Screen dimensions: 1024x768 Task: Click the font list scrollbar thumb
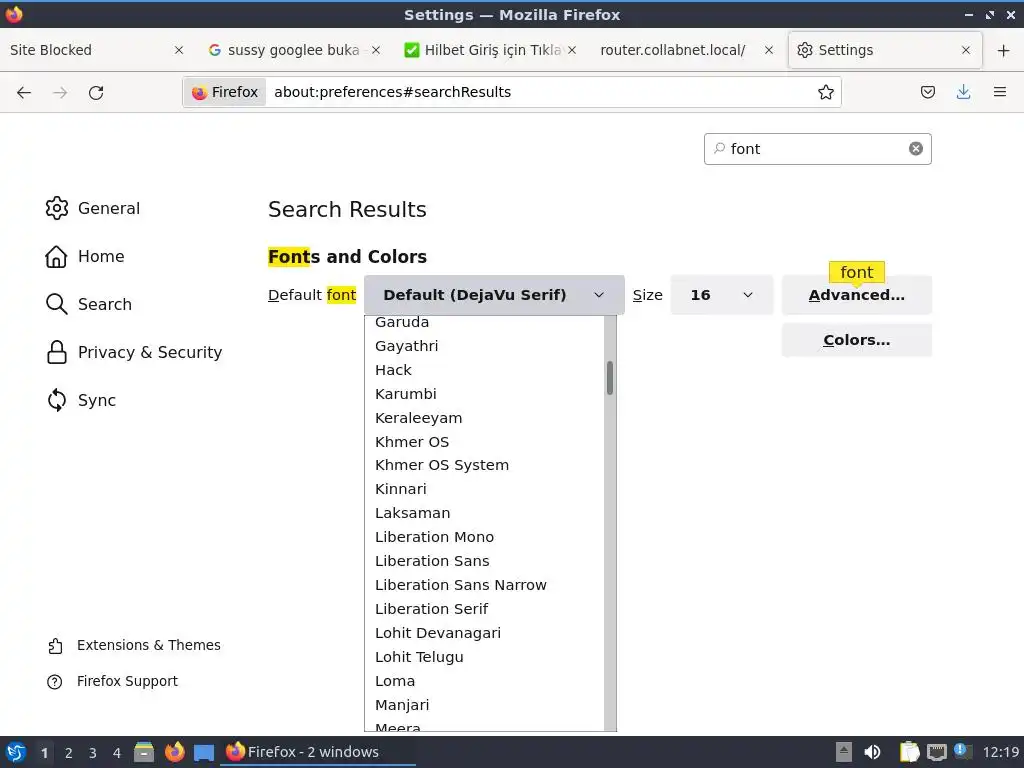click(x=610, y=378)
